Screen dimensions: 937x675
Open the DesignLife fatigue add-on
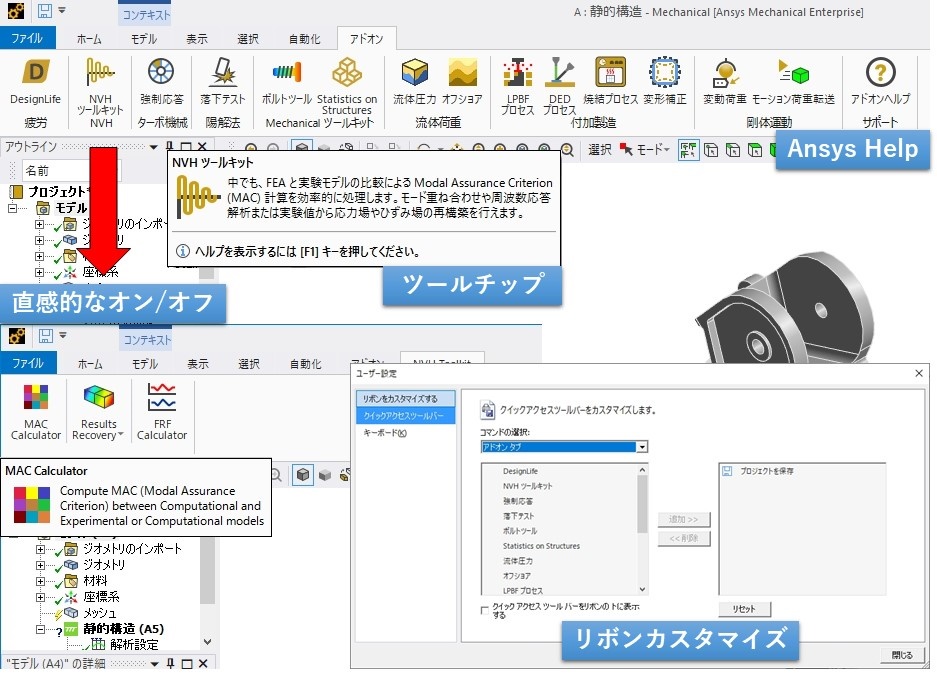(x=35, y=82)
